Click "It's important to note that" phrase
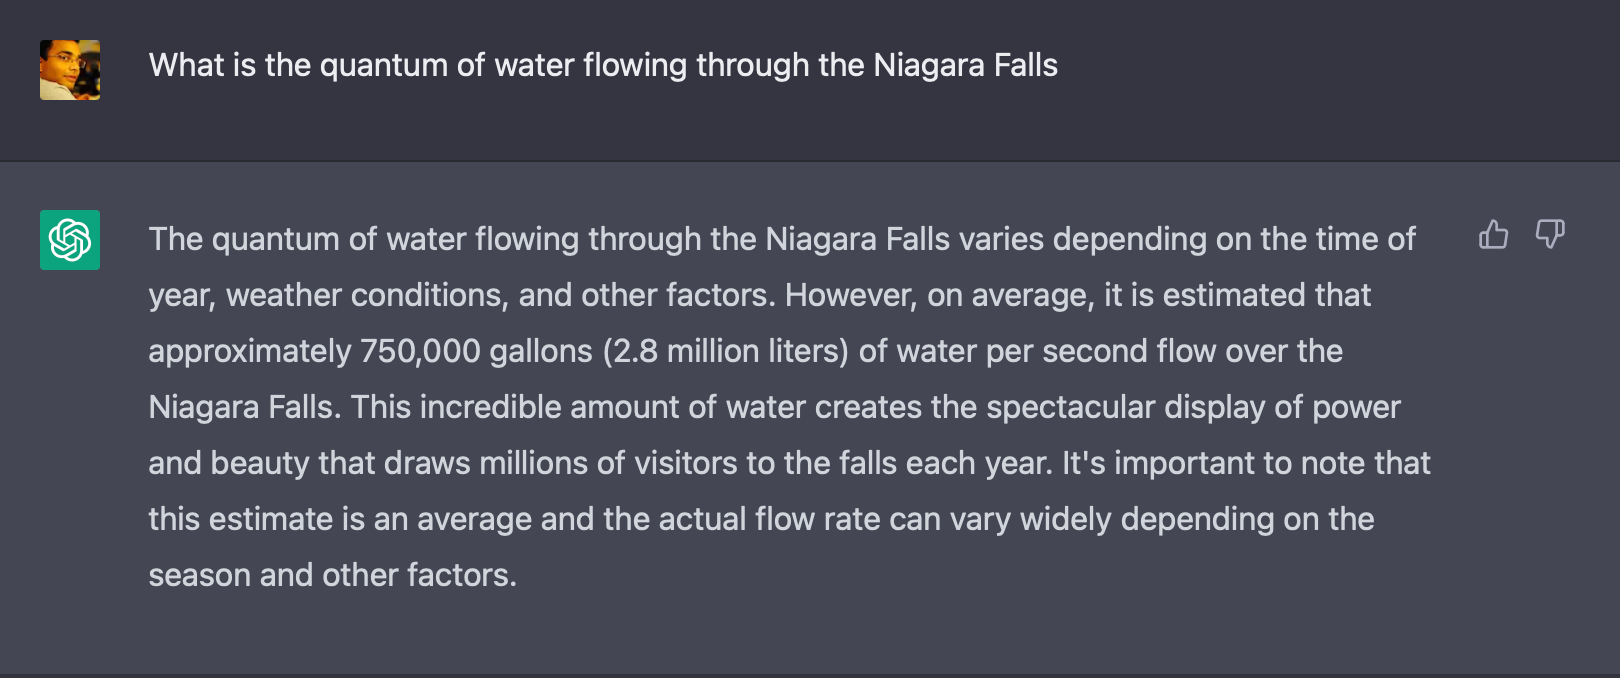 click(x=1246, y=463)
